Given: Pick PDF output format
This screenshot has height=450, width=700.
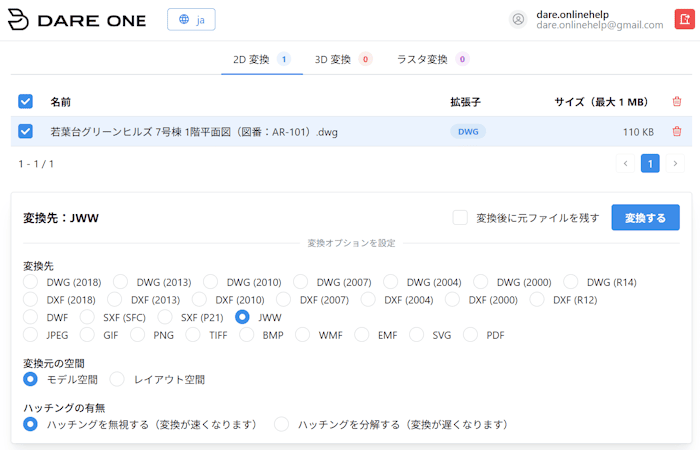Looking at the screenshot, I should pos(470,335).
